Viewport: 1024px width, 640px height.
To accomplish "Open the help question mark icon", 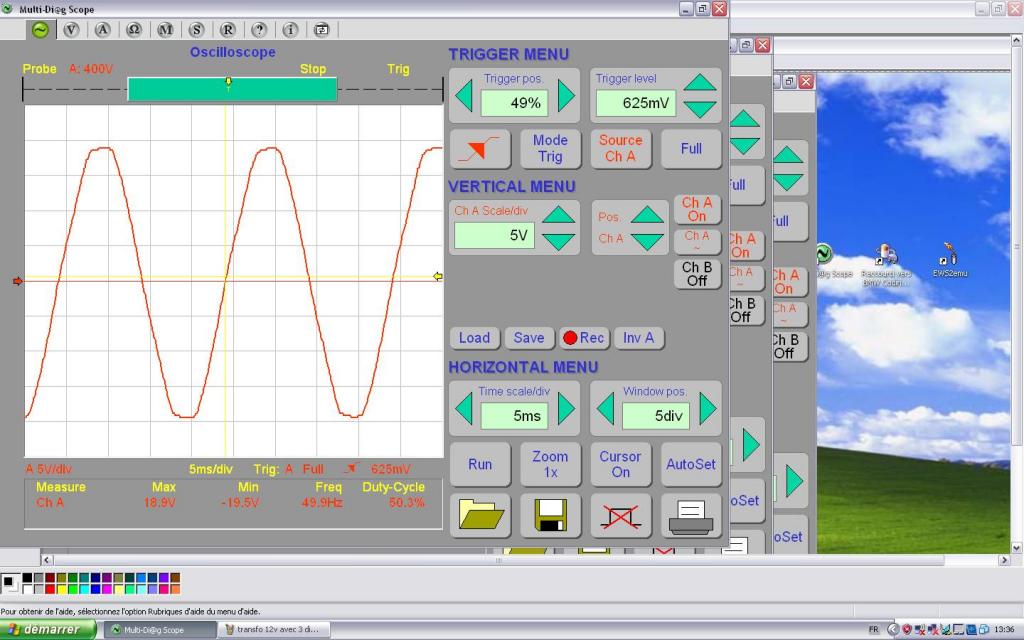I will (259, 29).
